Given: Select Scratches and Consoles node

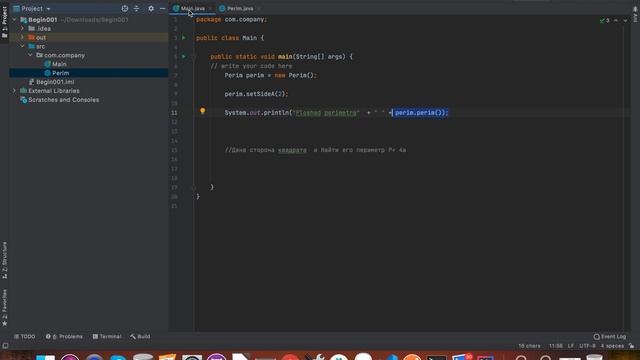Looking at the screenshot, I should point(63,100).
